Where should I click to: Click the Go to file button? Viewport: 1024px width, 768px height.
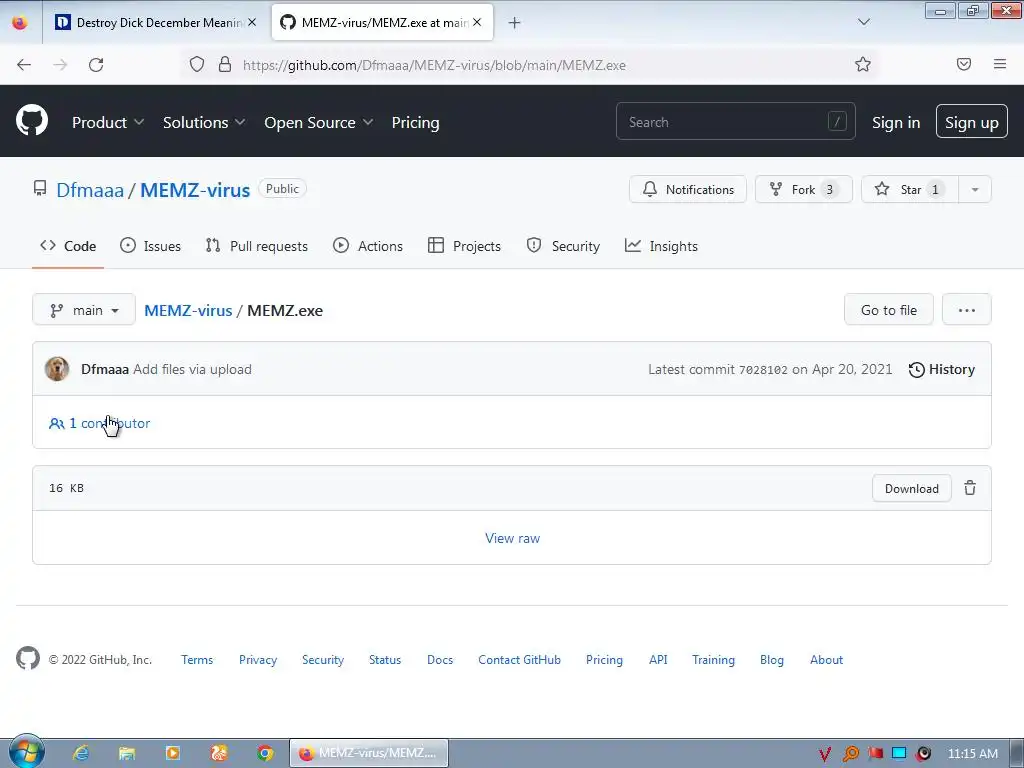tap(889, 310)
